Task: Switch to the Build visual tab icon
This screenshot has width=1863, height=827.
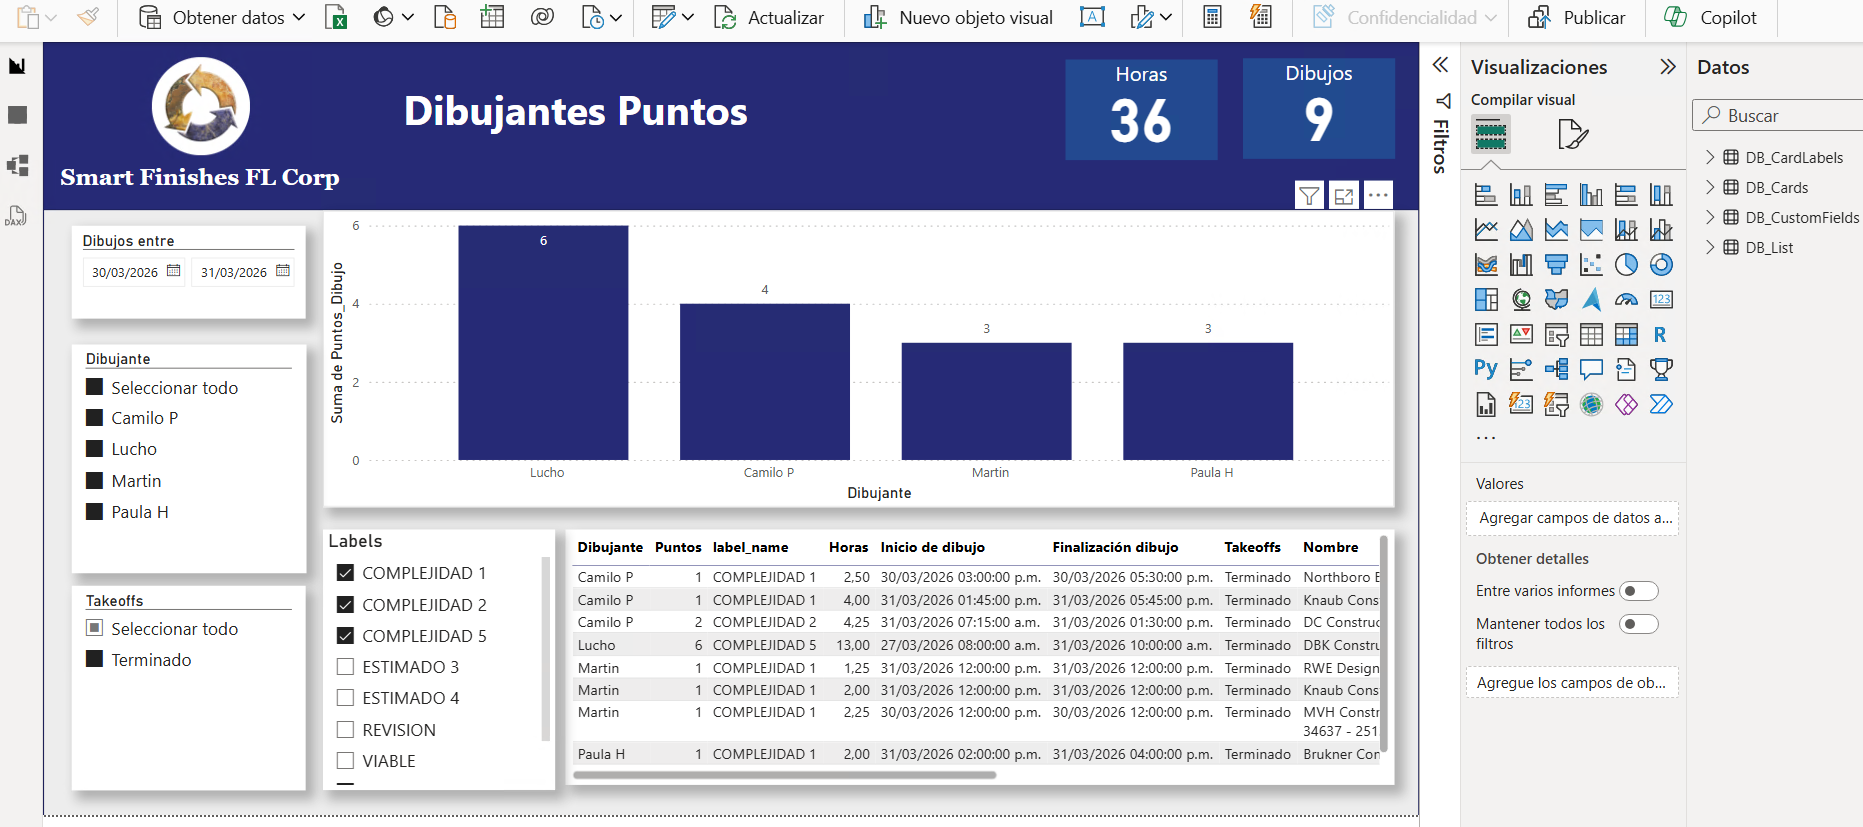Action: point(1490,134)
